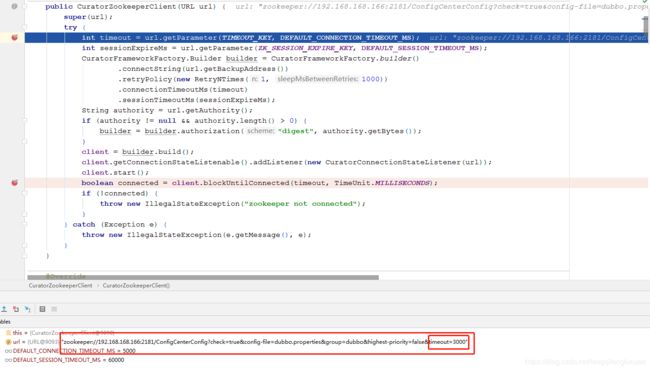Screen dimensions: 650x370
Task: Click '.connectString(url.getBackupAddress())' line
Action: click(203, 69)
